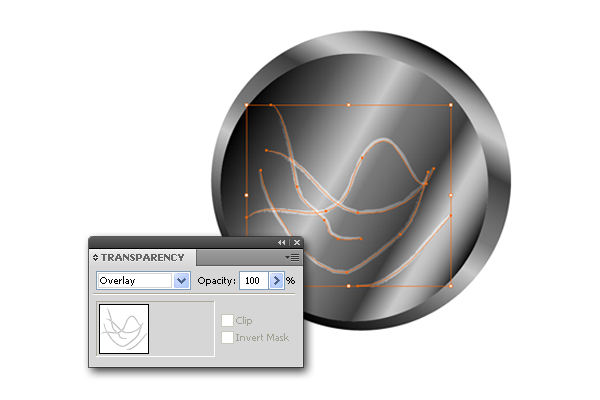
Task: Select the Transparency panel tab
Action: (143, 258)
